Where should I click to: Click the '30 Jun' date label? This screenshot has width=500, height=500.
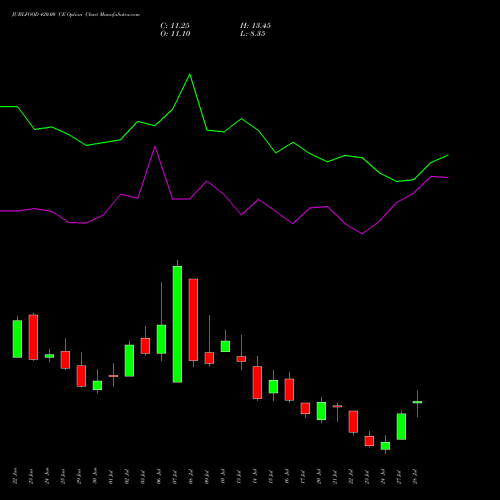point(95,476)
